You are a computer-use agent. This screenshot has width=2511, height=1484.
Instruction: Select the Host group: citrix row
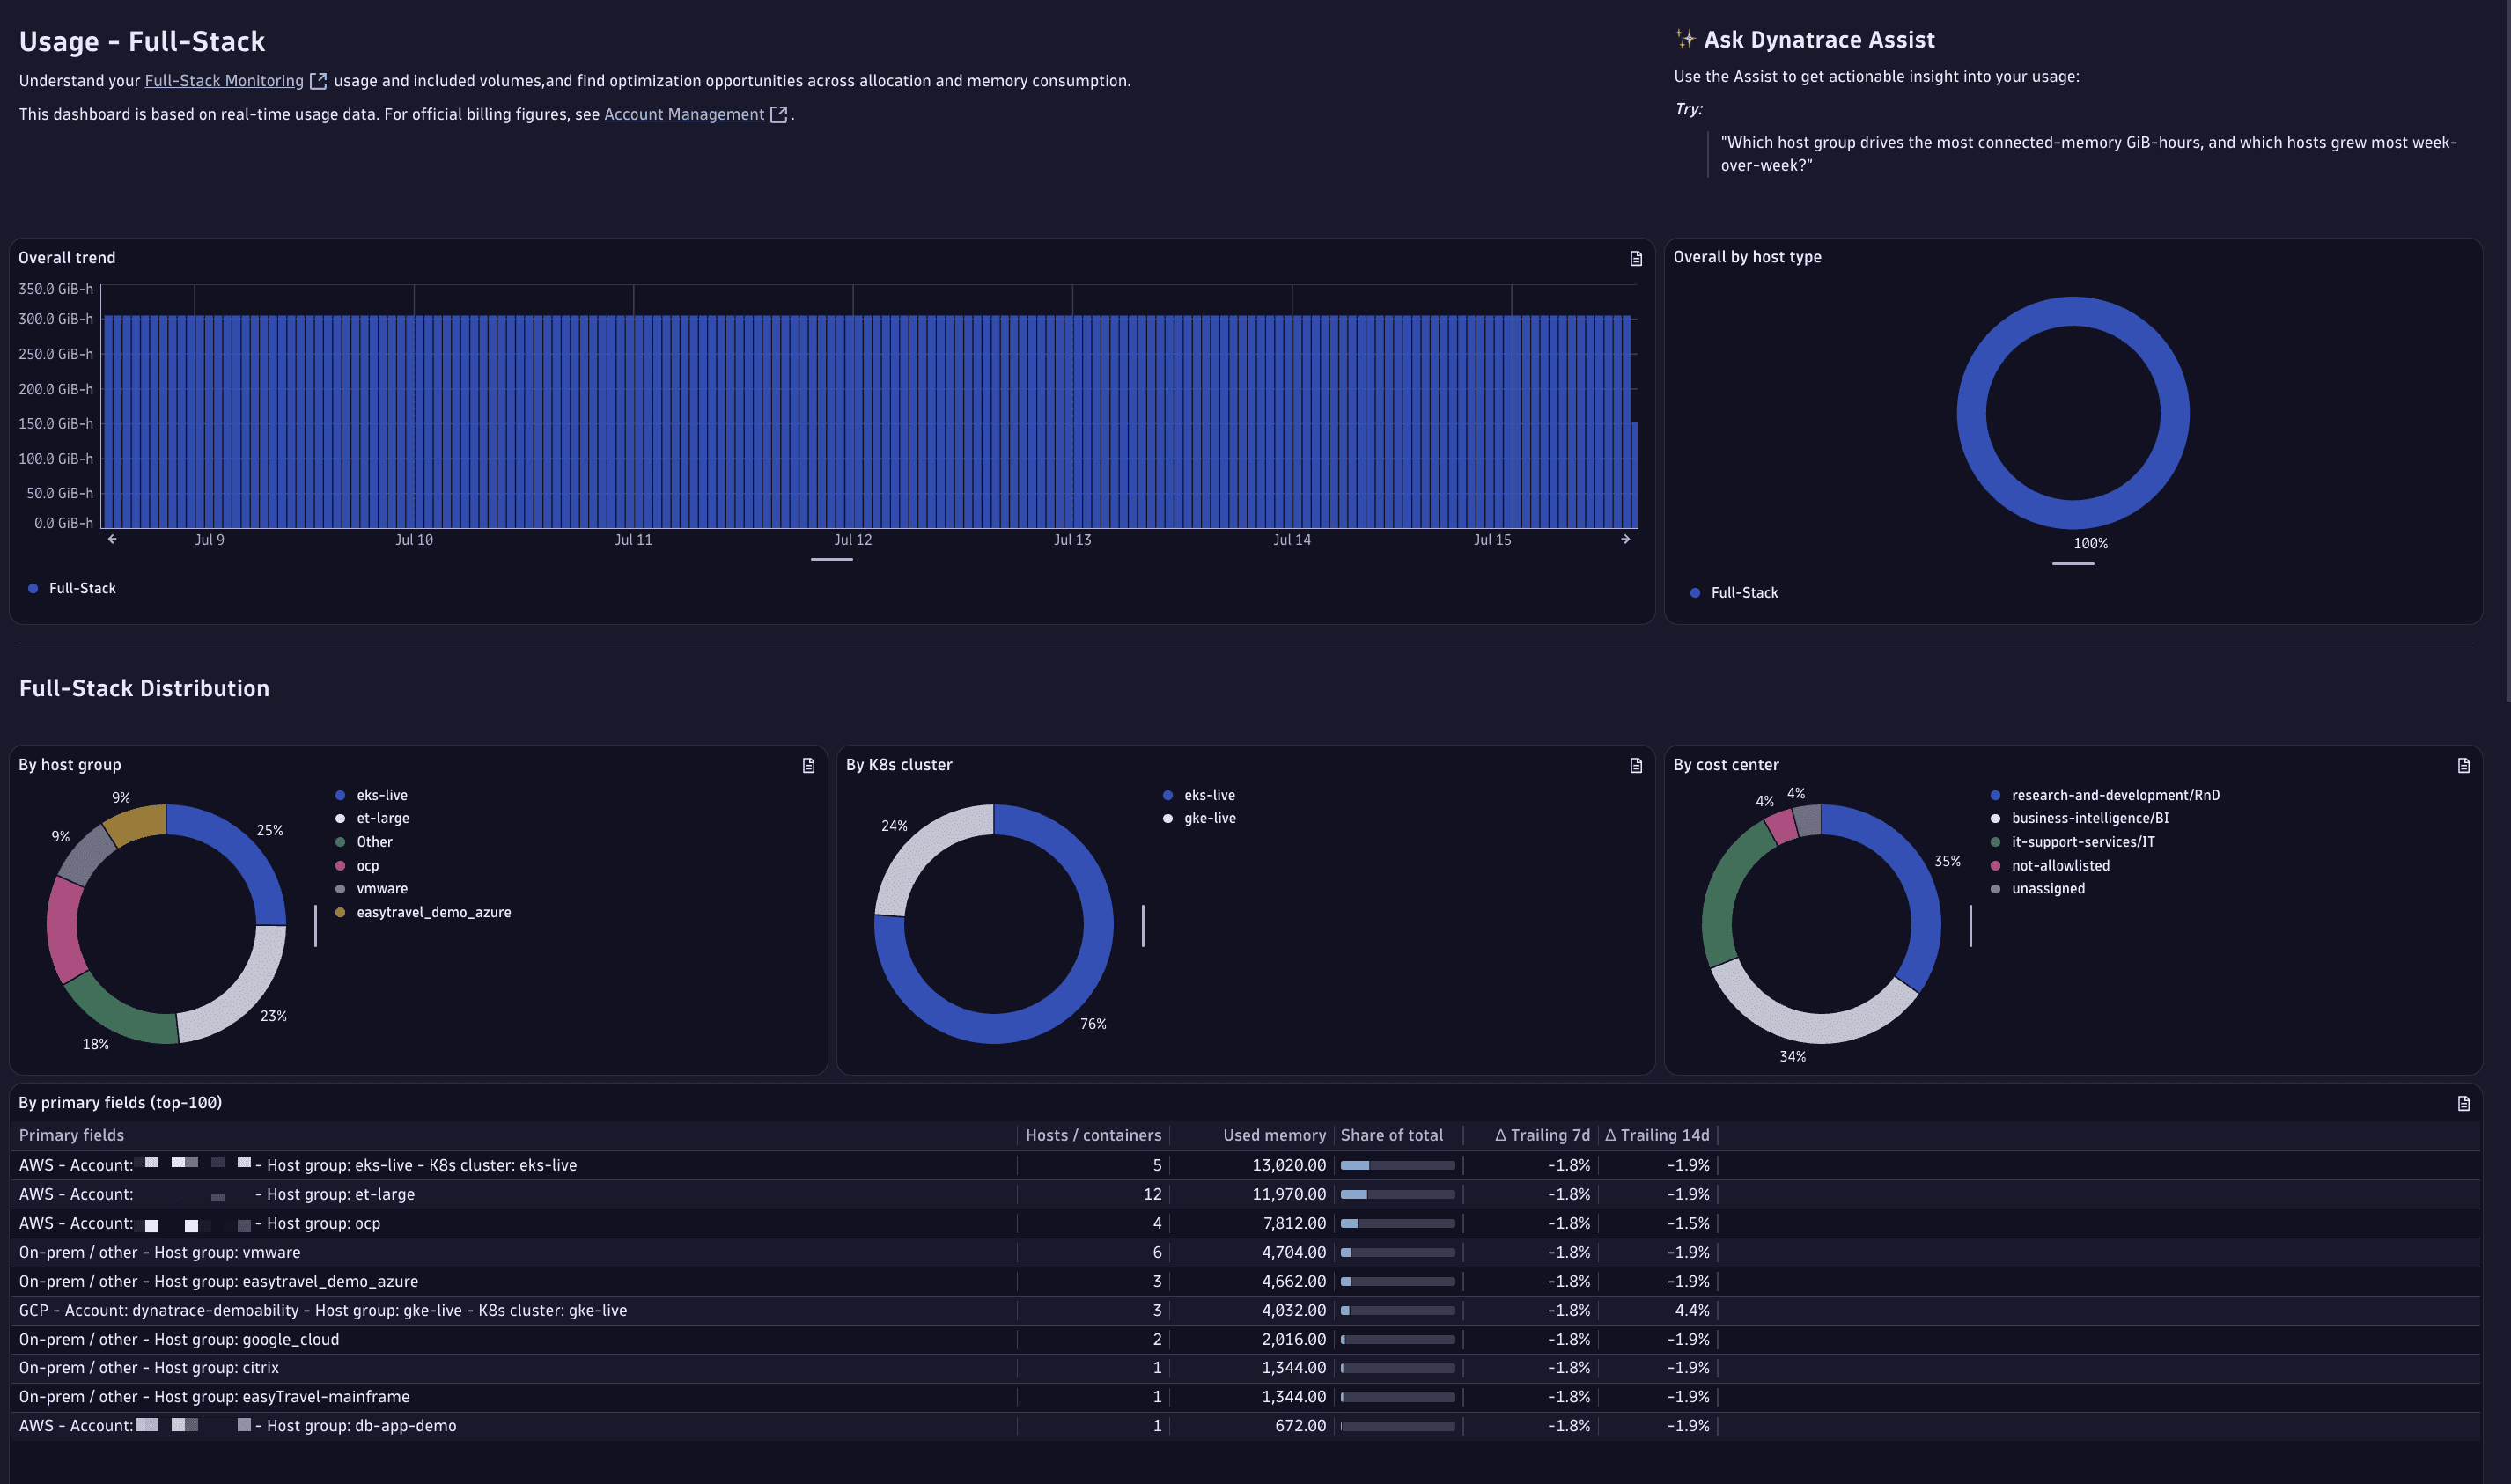click(1248, 1367)
